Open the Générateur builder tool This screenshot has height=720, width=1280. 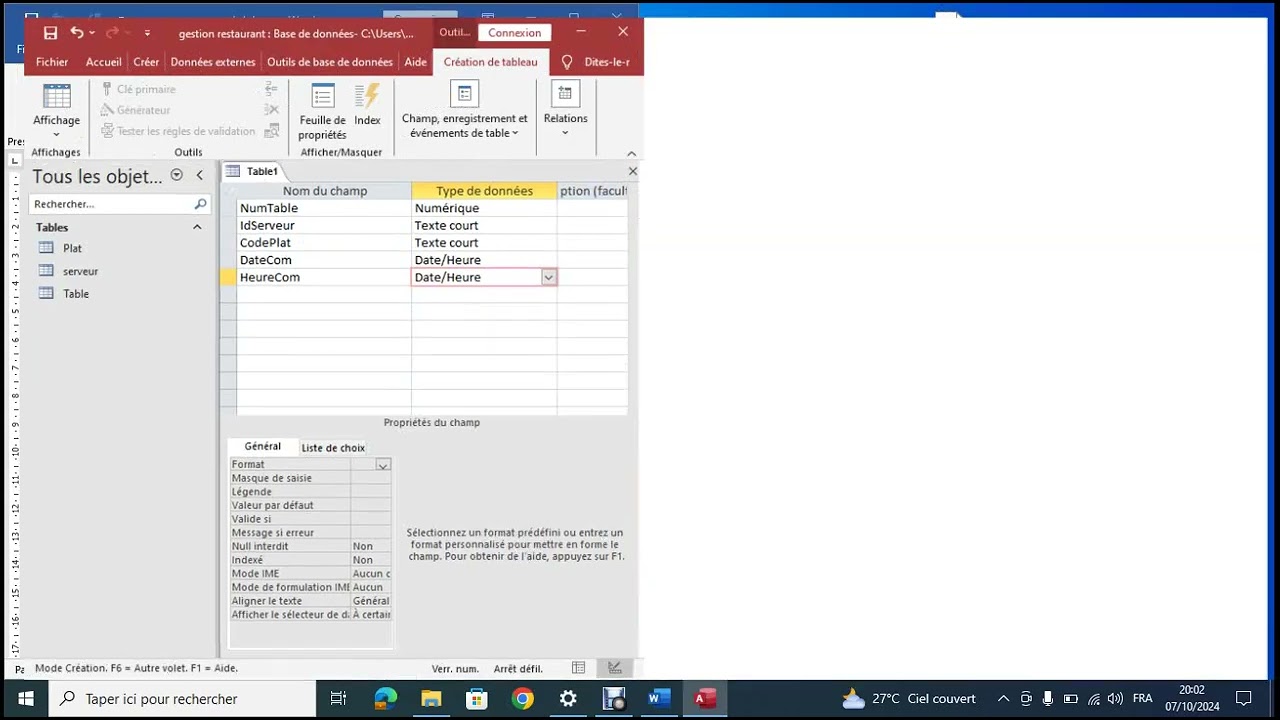135,110
